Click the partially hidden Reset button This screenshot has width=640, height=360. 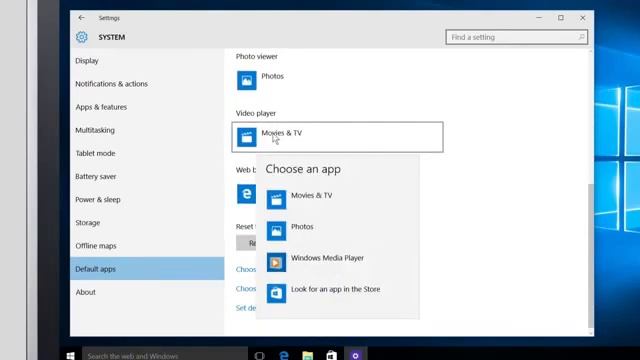tap(246, 243)
